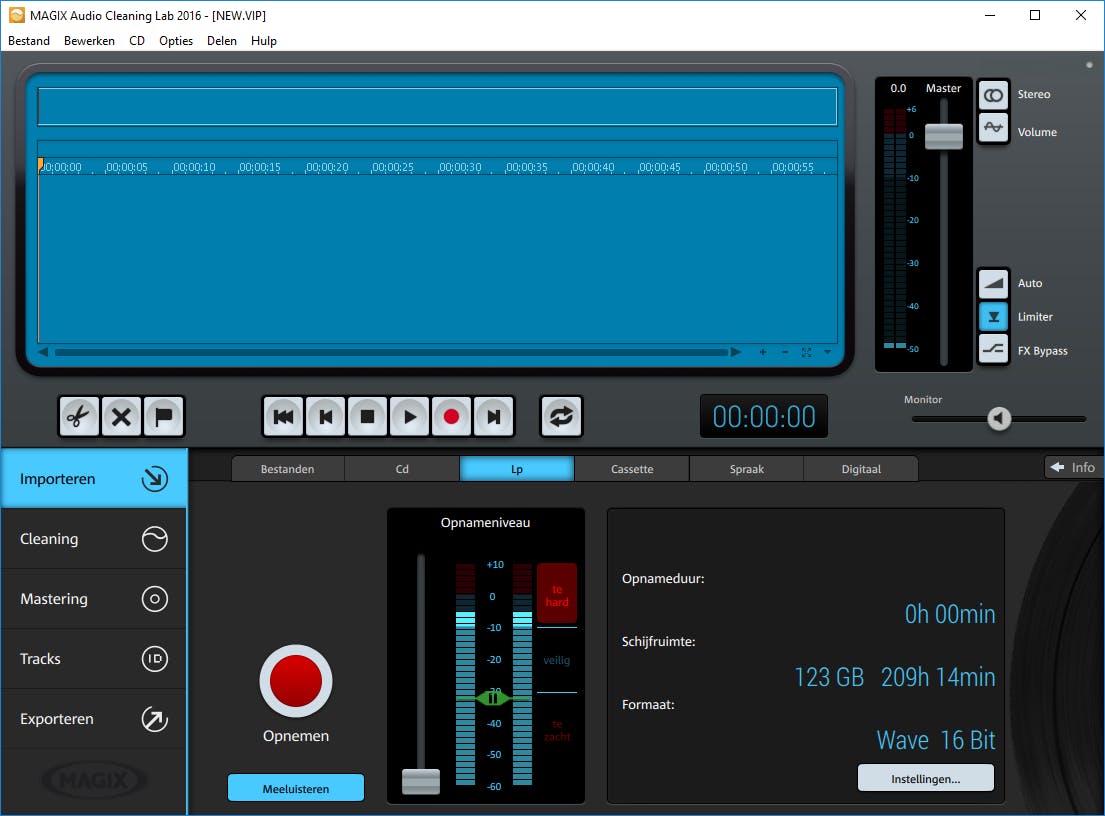Screen dimensions: 1105x816
Task: Click the 00:00:00 time counter display
Action: point(764,416)
